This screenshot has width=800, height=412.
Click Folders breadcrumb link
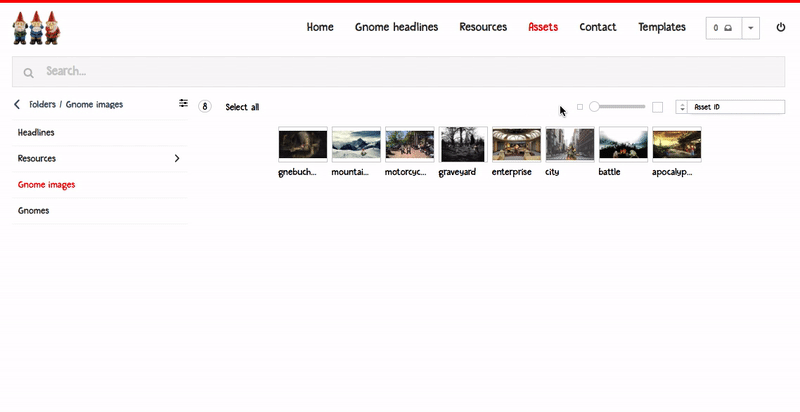[x=42, y=105]
